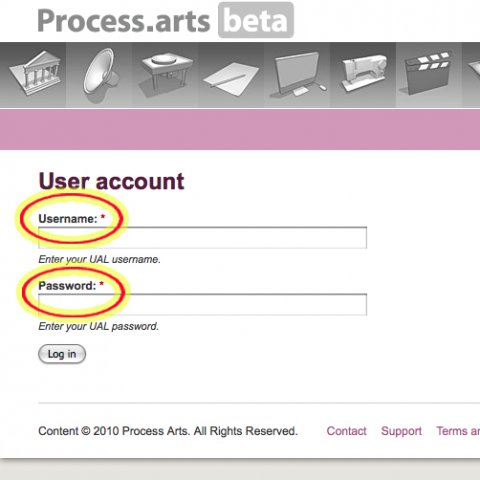Open the Contact footer link
480x480 pixels.
(x=346, y=431)
